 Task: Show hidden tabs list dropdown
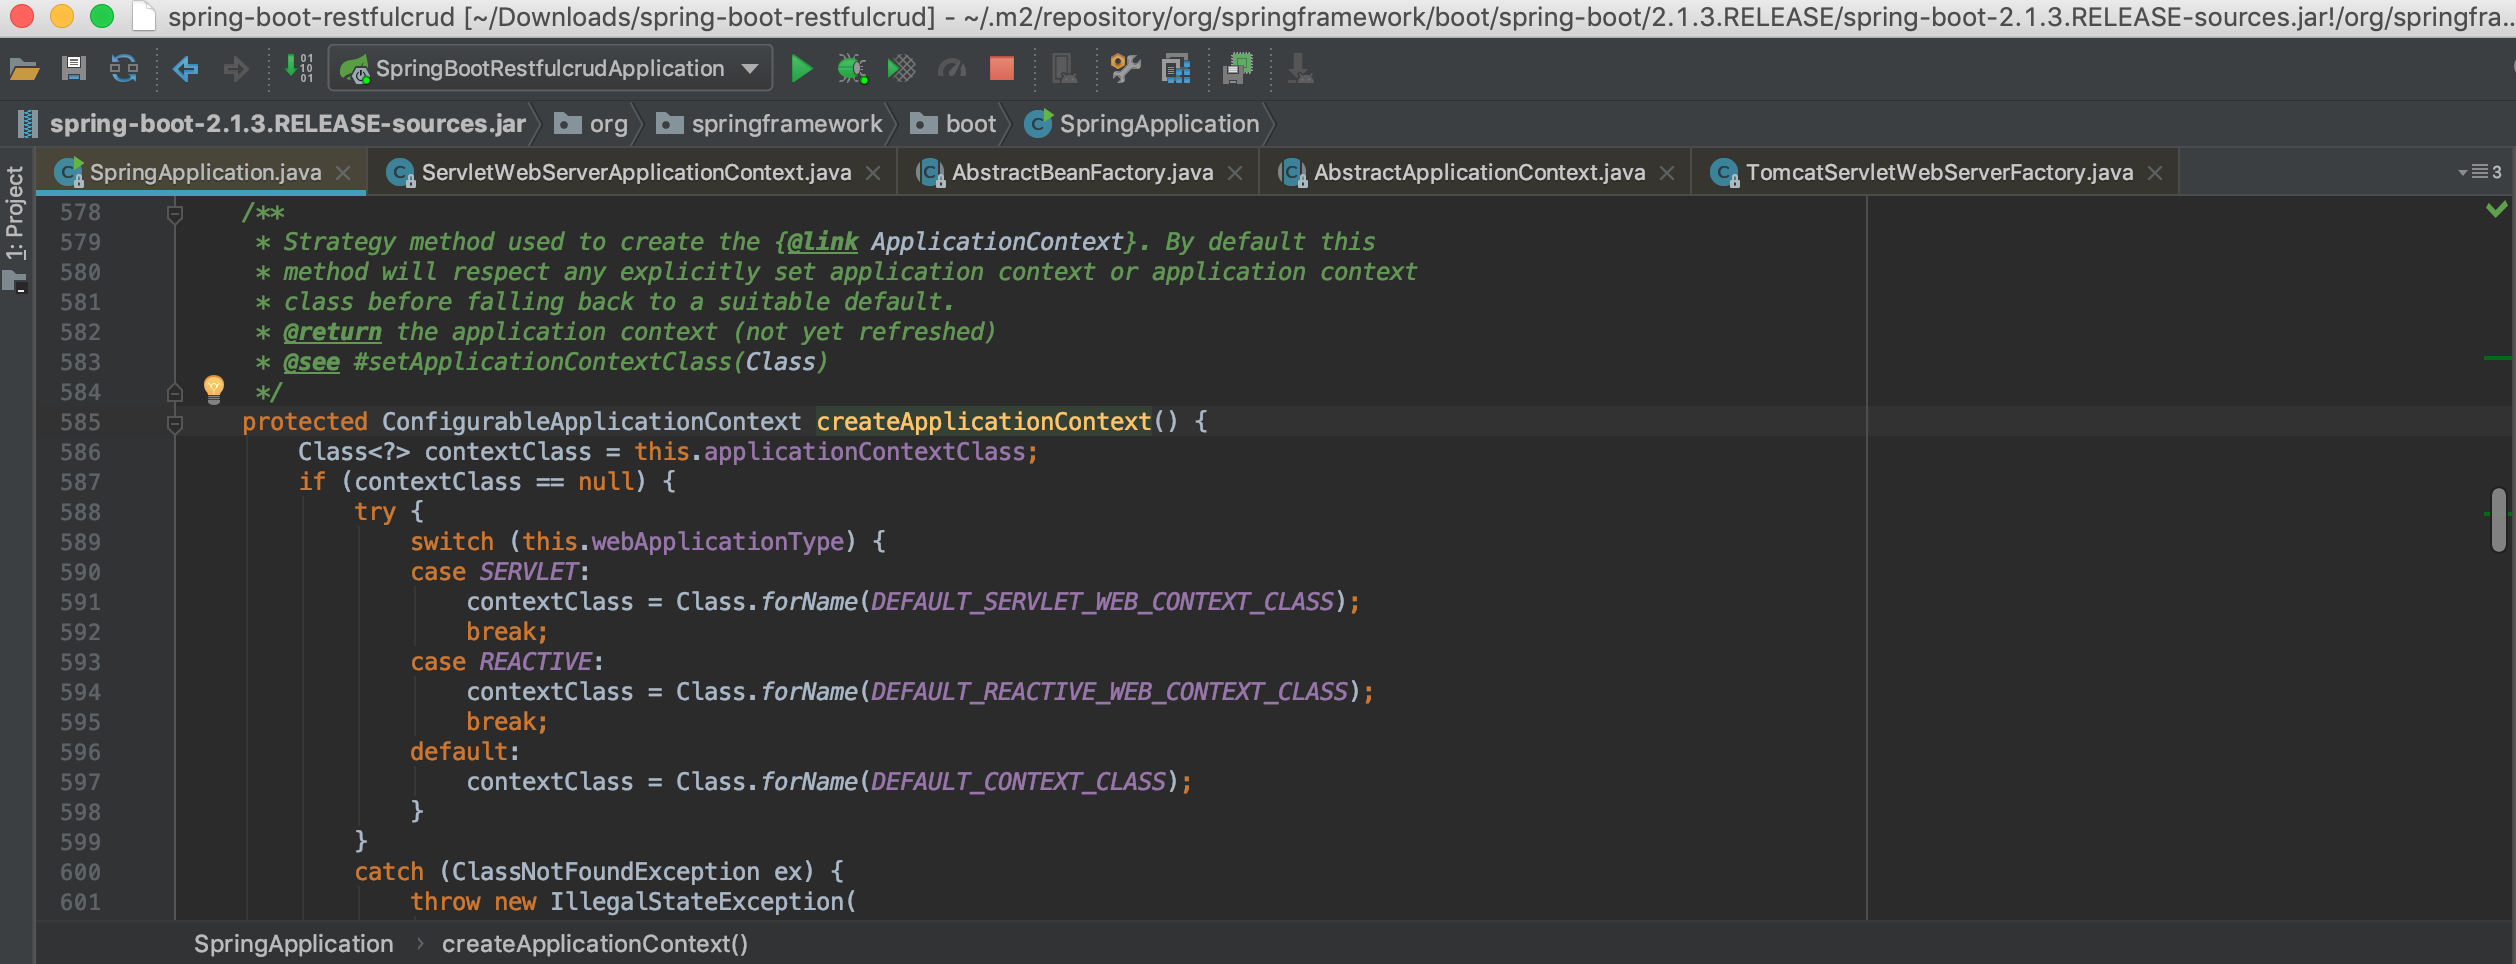pos(2479,172)
